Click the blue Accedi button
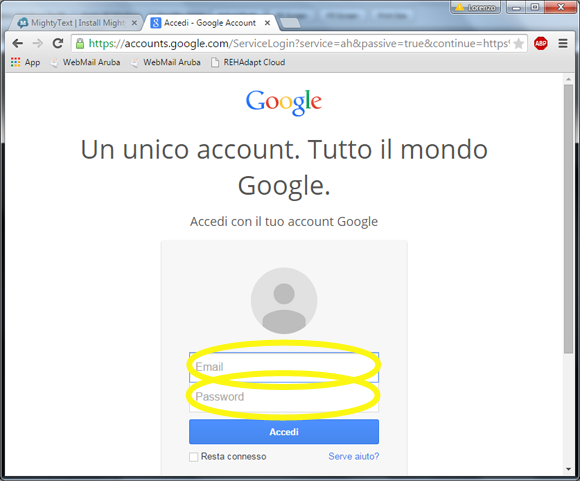Viewport: 580px width, 481px height. point(284,432)
